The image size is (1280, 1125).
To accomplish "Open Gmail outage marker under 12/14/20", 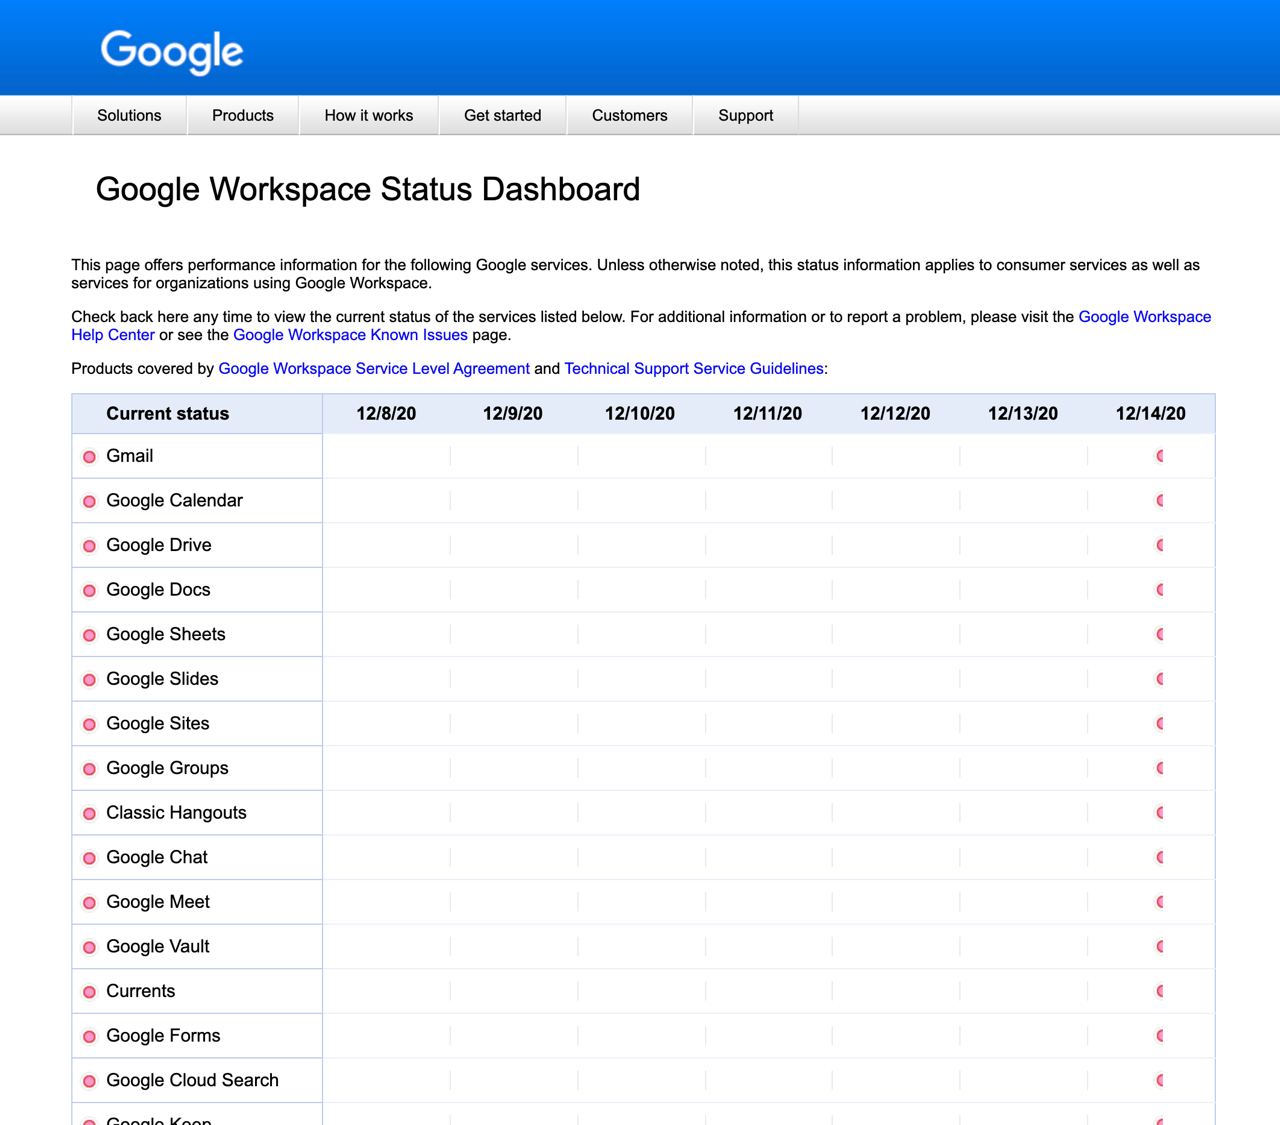I will [1160, 456].
